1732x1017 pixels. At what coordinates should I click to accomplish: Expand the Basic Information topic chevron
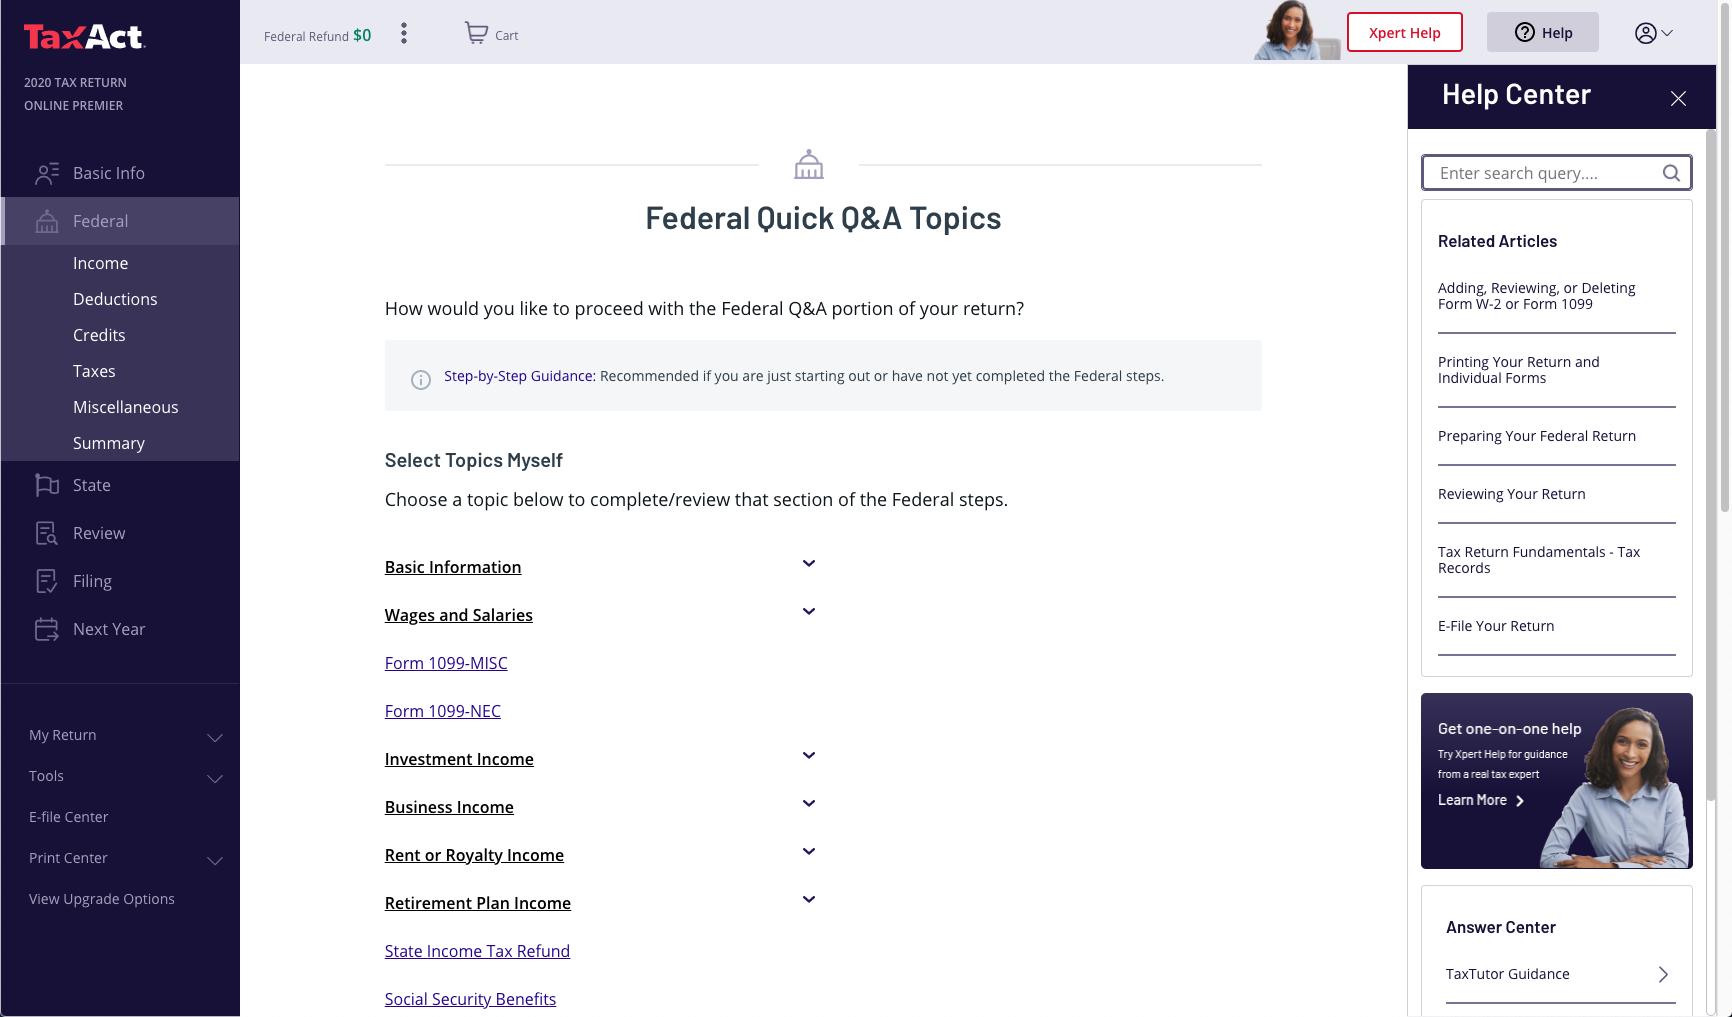pyautogui.click(x=809, y=564)
